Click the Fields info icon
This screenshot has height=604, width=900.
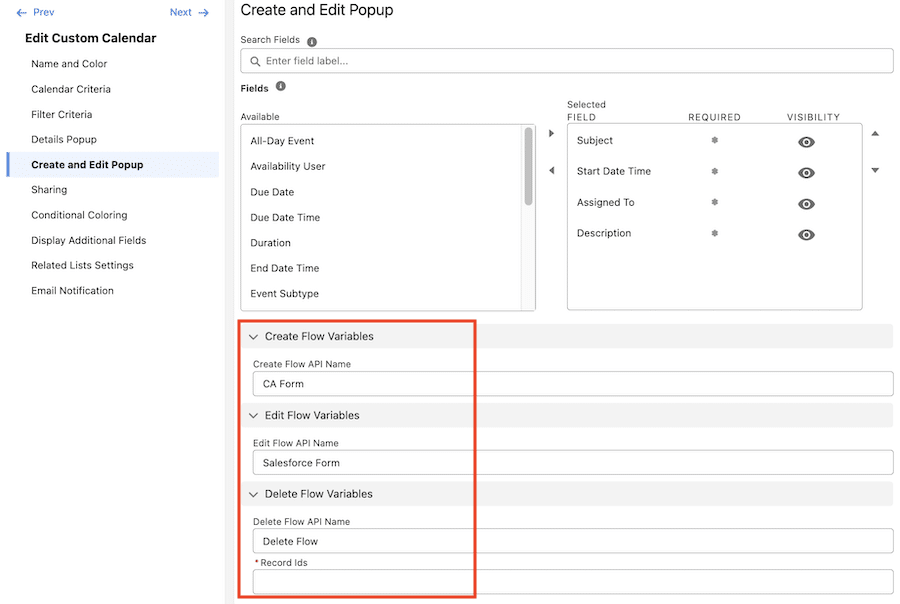point(281,86)
